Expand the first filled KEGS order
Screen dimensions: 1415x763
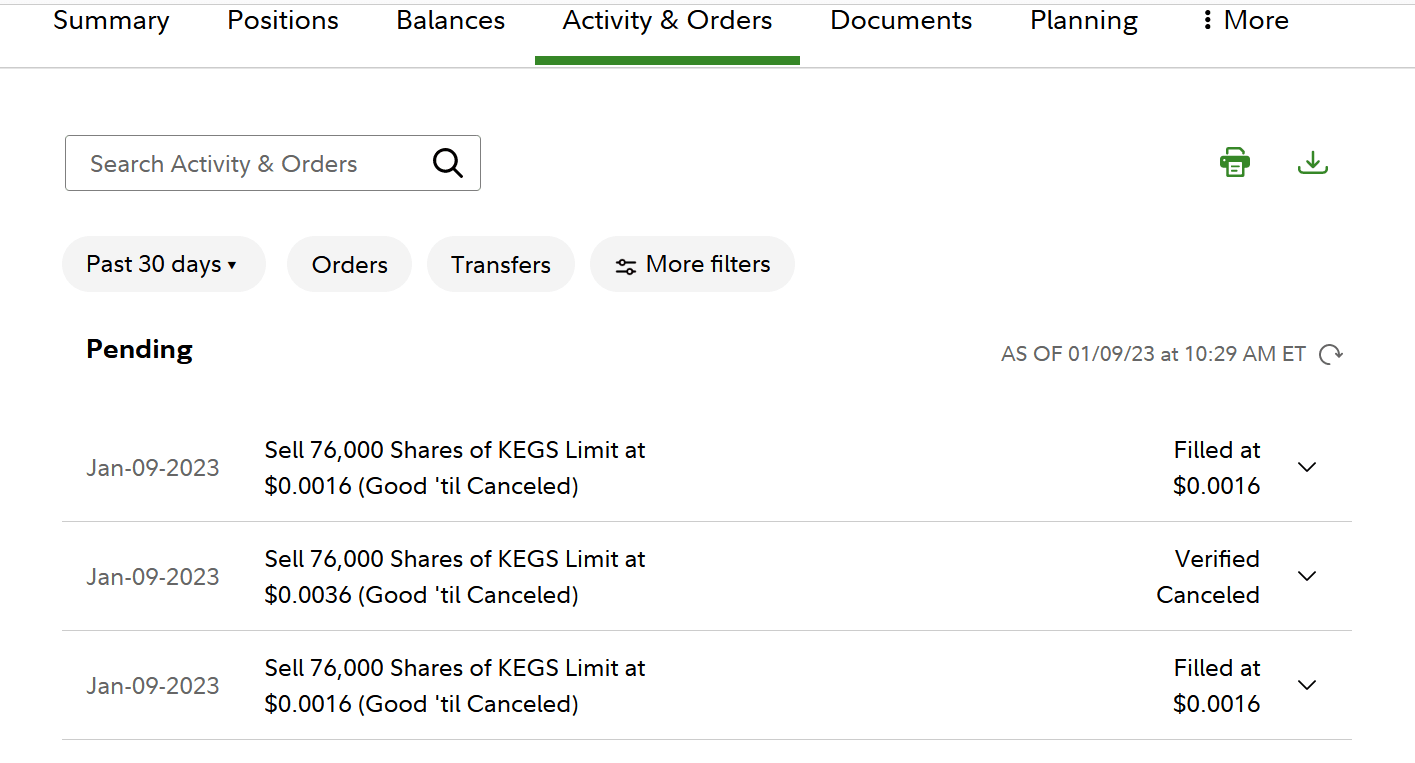(1306, 468)
